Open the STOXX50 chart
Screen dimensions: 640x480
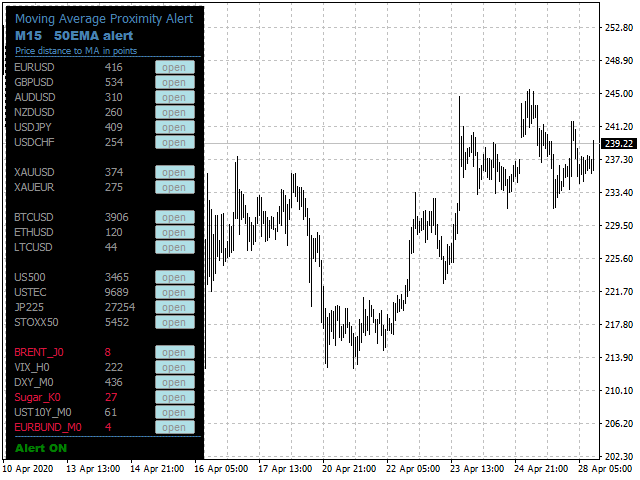pos(175,322)
